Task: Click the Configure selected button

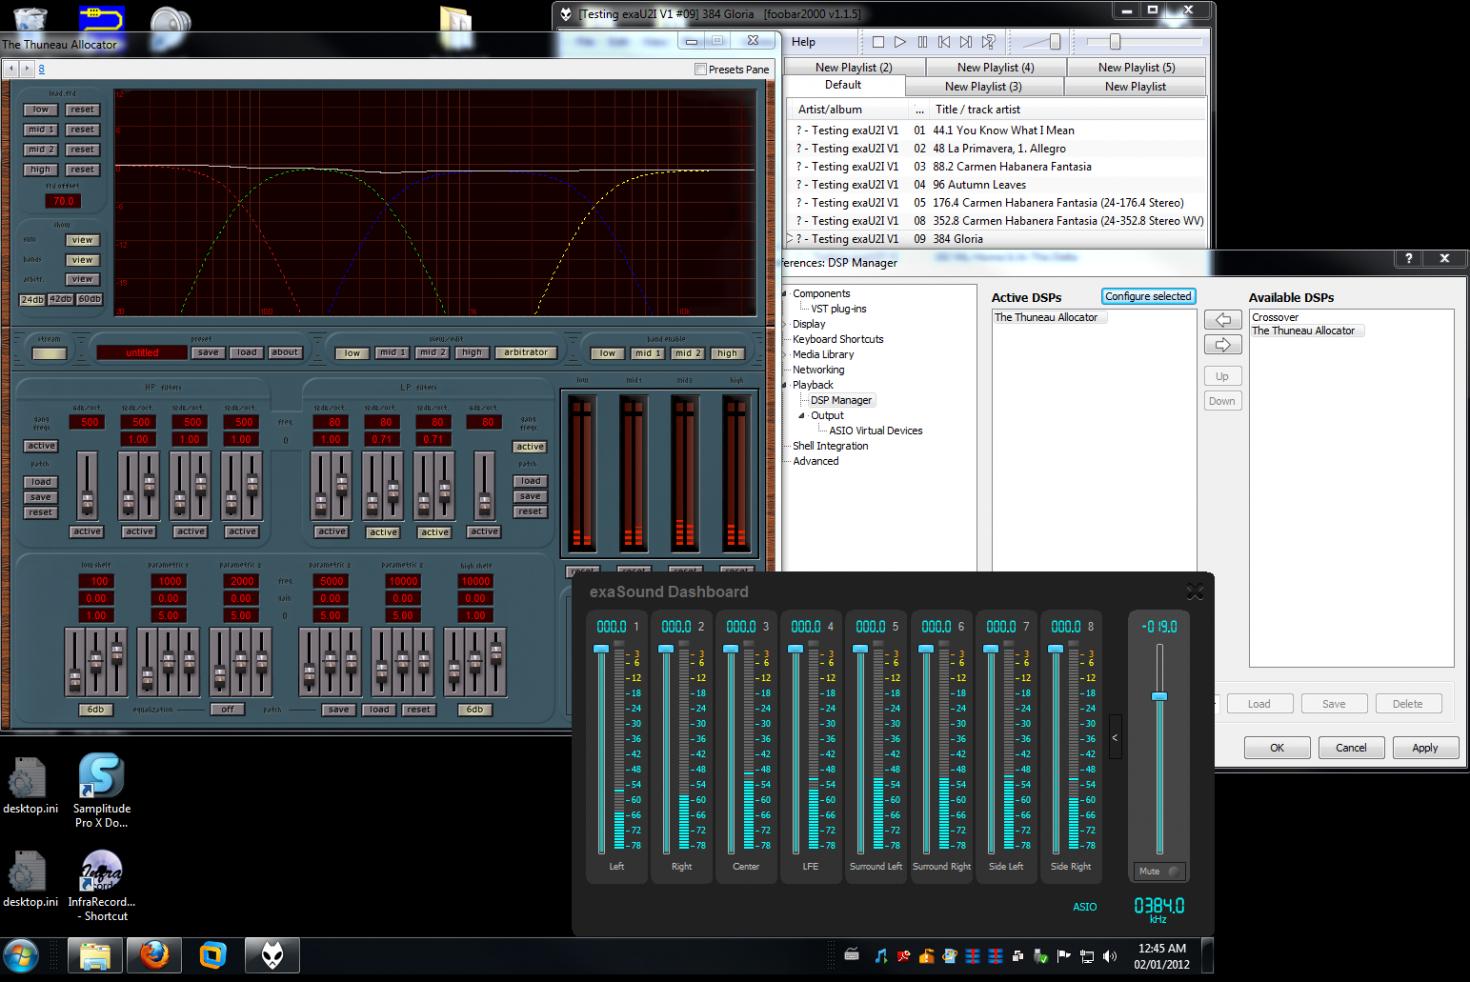Action: 1148,296
